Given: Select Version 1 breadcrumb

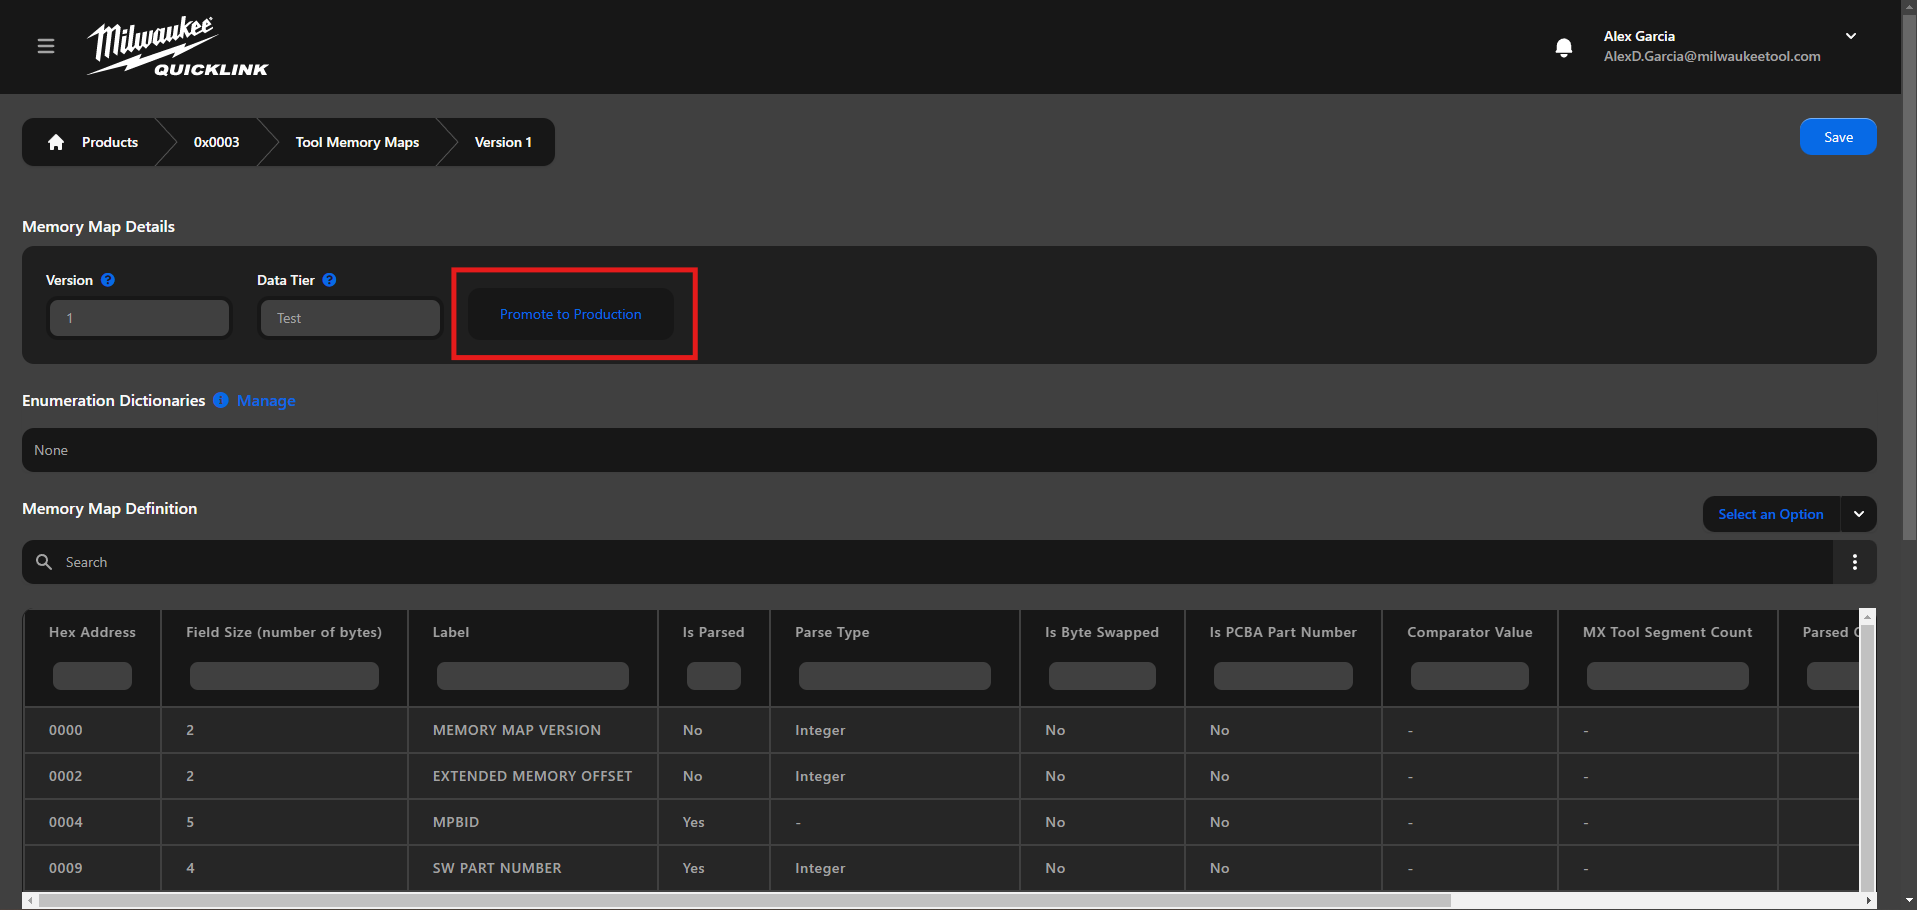Looking at the screenshot, I should pos(503,142).
